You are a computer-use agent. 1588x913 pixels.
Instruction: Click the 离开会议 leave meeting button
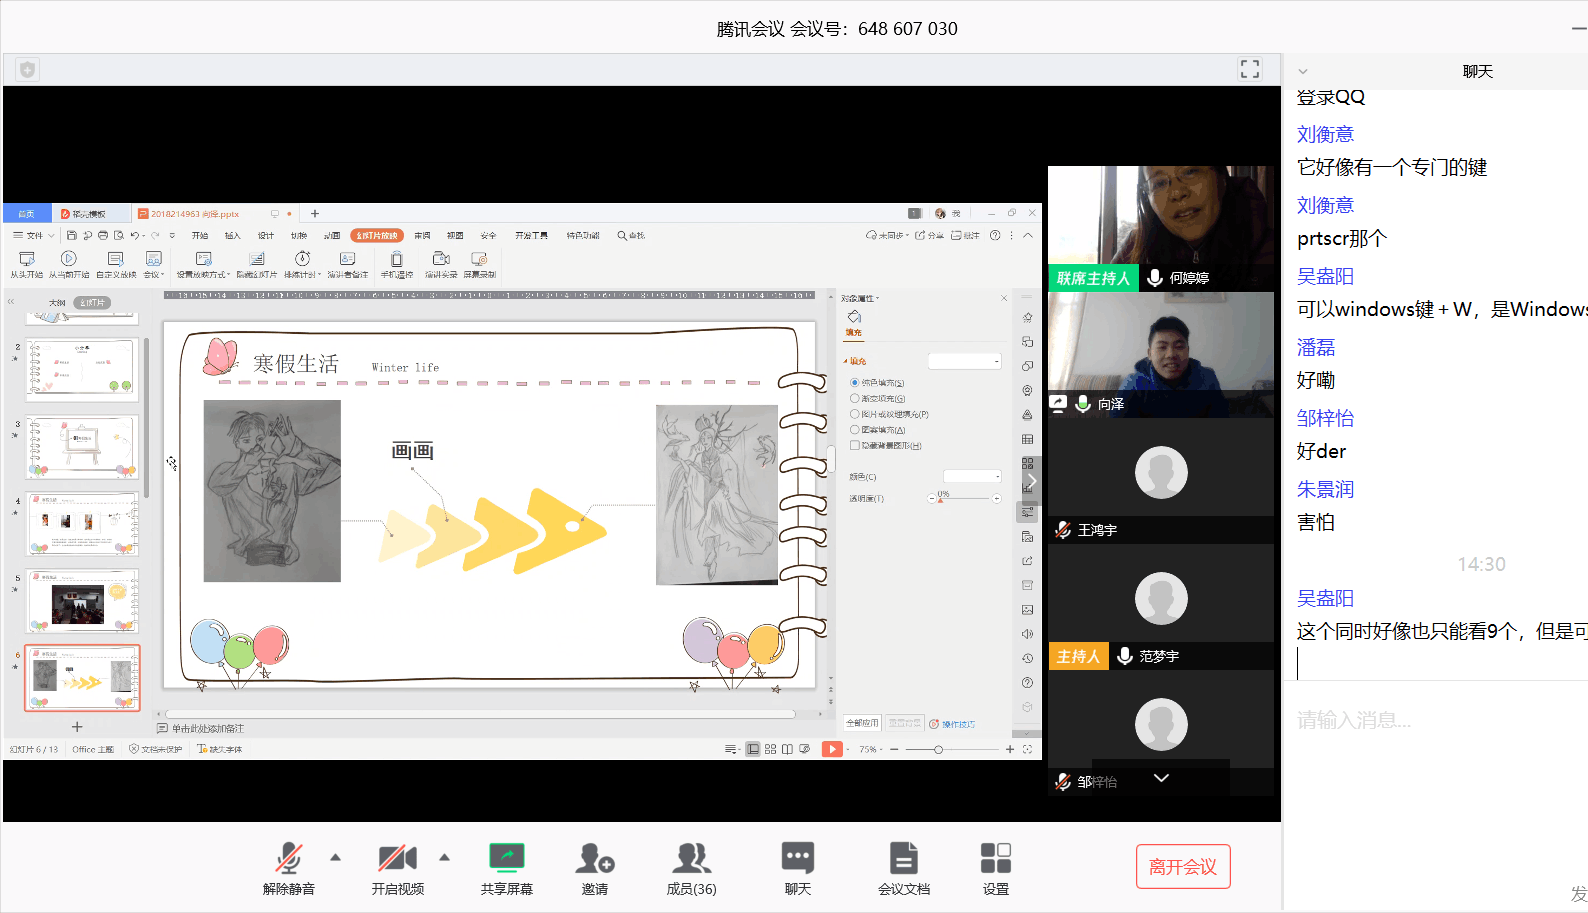tap(1182, 867)
